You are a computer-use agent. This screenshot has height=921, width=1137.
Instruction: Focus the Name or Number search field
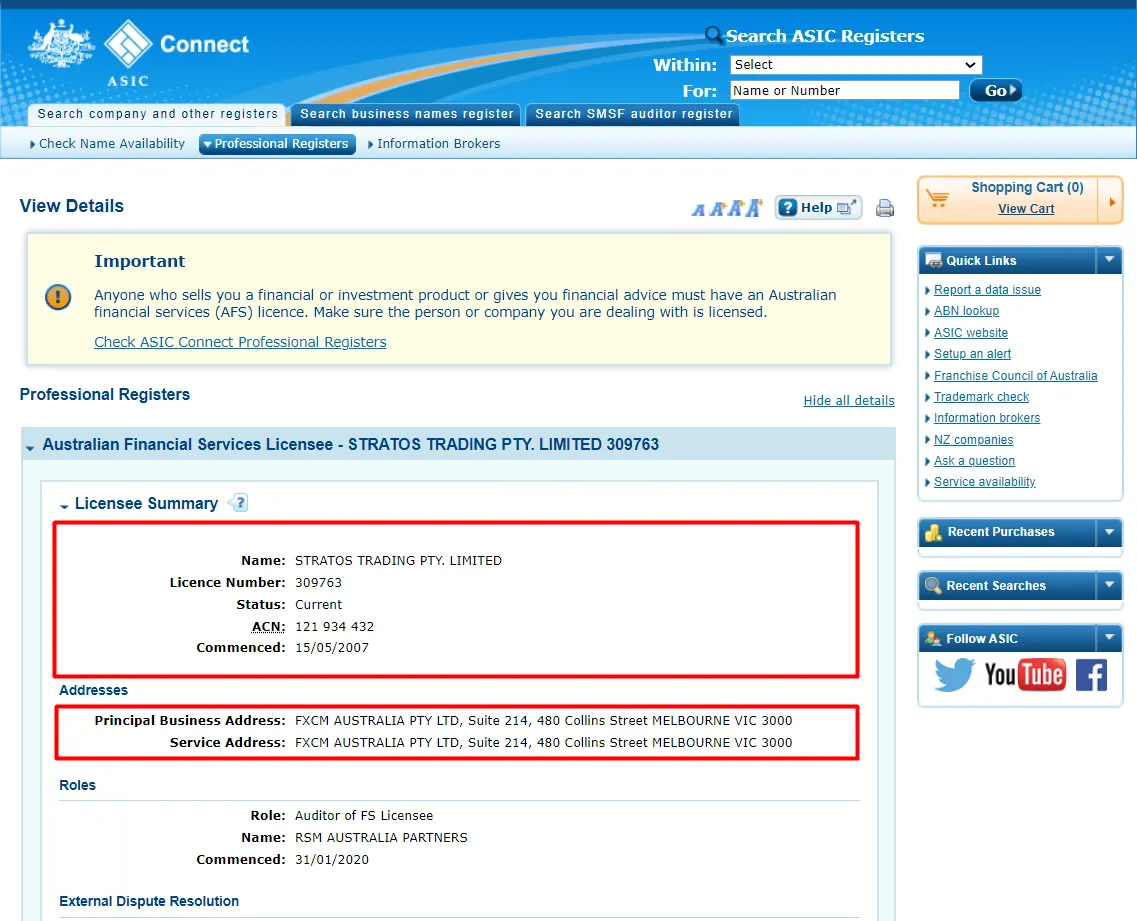(x=844, y=90)
